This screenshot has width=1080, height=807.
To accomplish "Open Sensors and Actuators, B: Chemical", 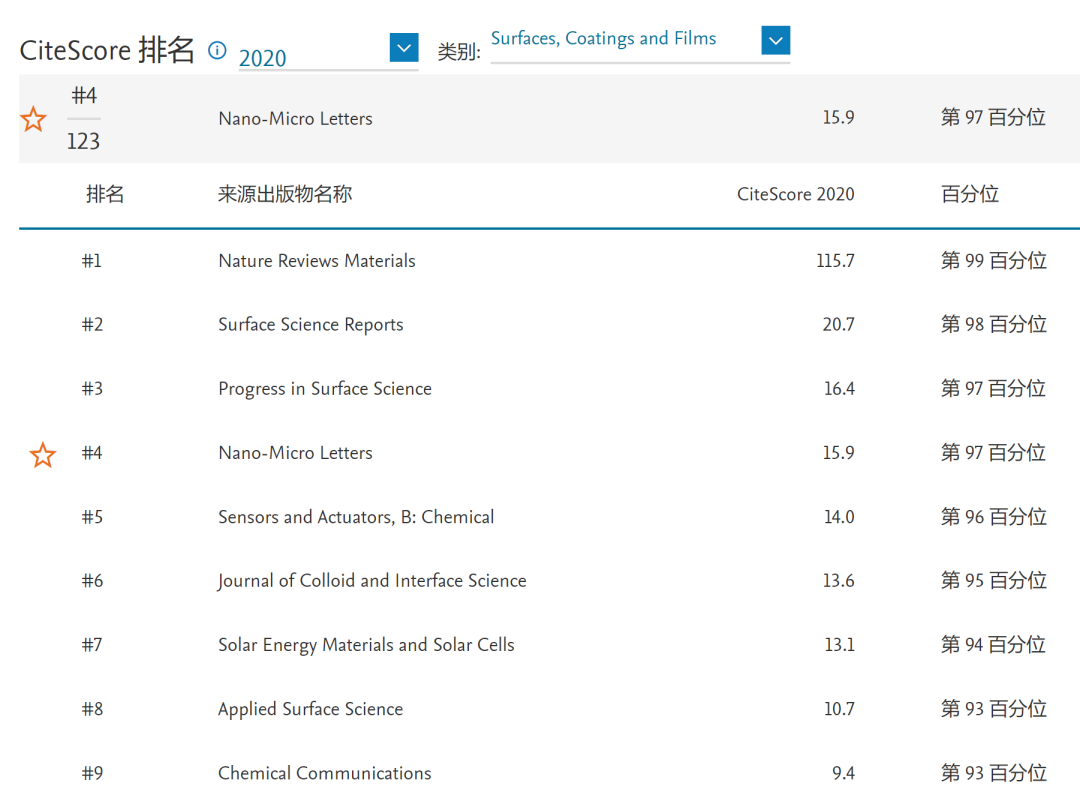I will click(356, 516).
